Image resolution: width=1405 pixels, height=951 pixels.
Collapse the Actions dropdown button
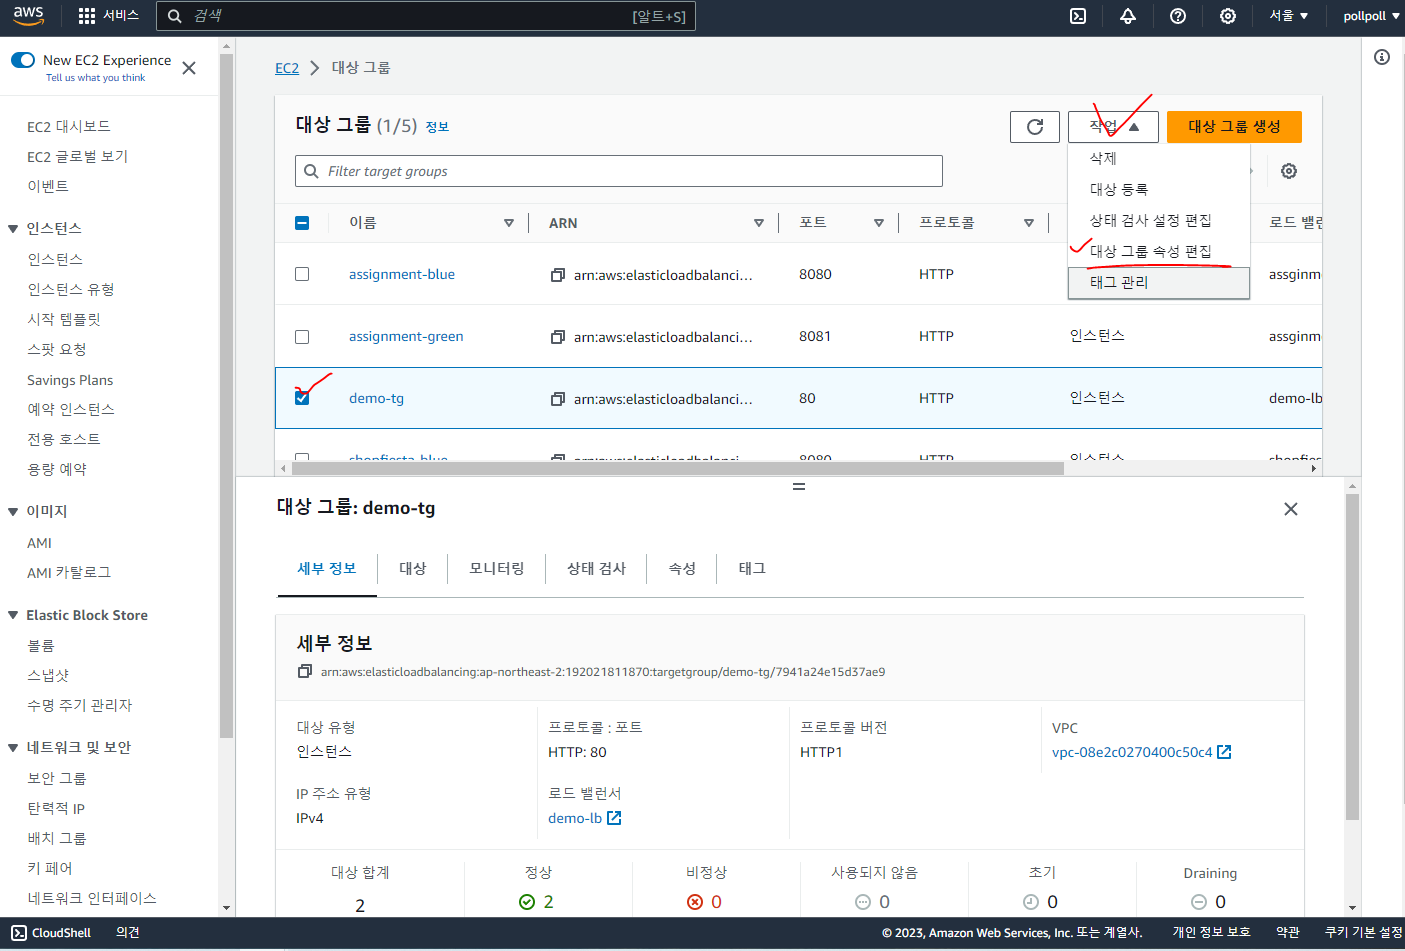click(x=1113, y=127)
